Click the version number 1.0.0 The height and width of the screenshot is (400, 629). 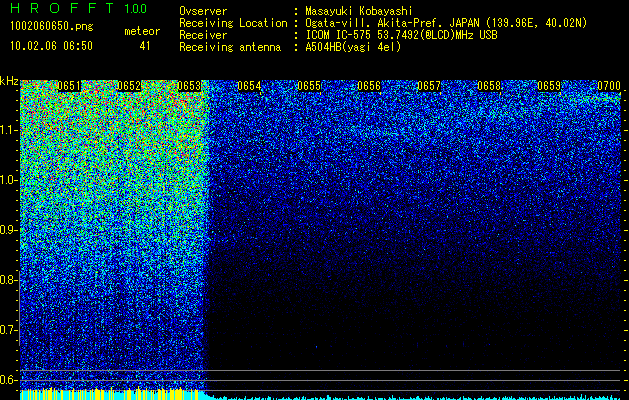135,8
